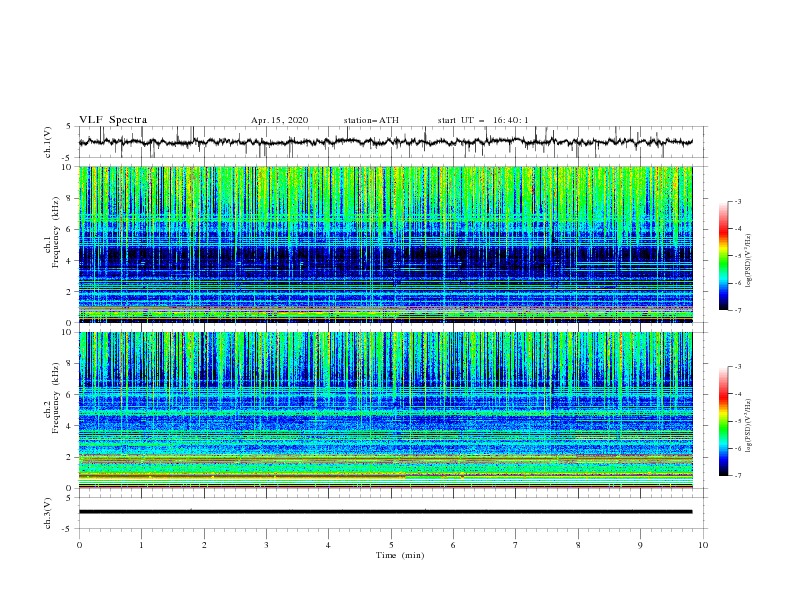Screen dimensions: 792x612
Task: Click the 'VLF Spectra' title text
Action: point(113,120)
